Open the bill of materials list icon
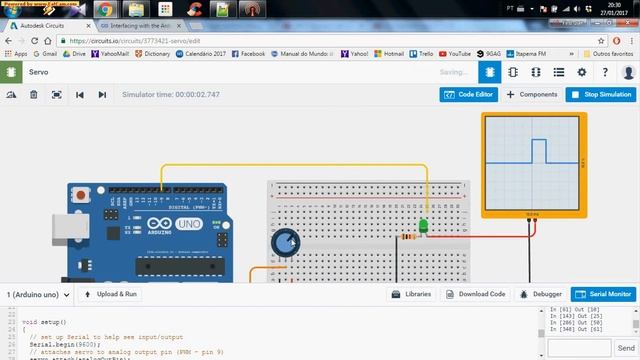This screenshot has width=640, height=360. (x=559, y=72)
